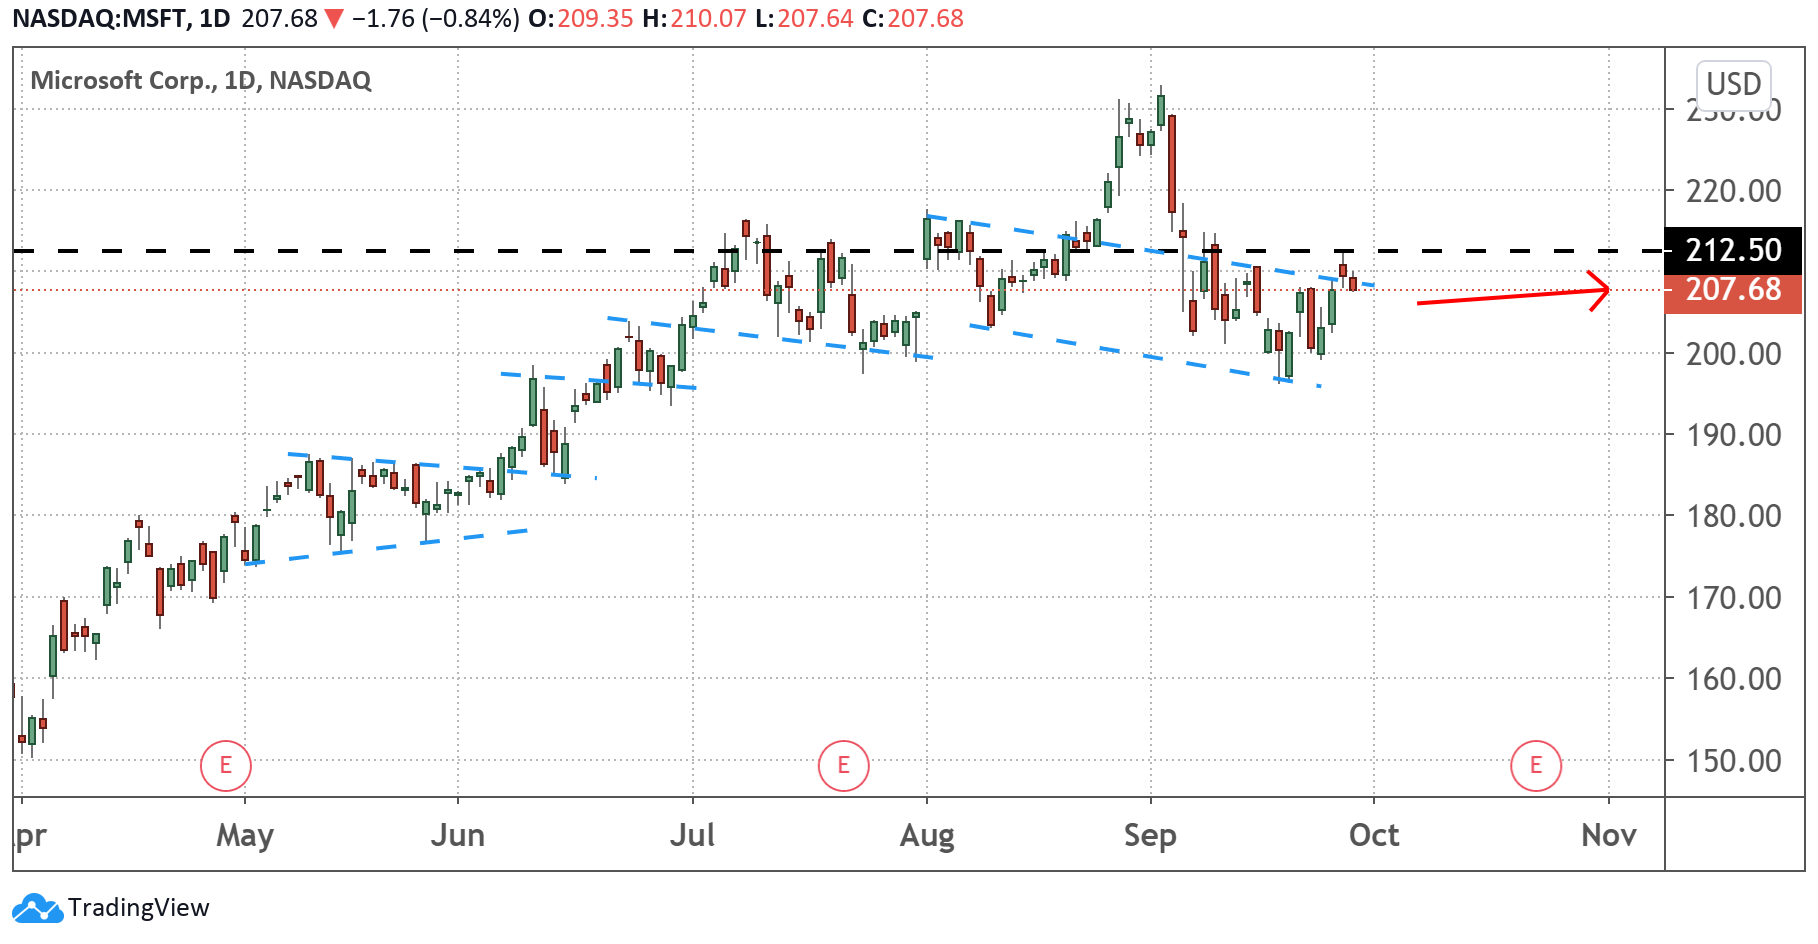Open the USD currency selector

(1733, 84)
